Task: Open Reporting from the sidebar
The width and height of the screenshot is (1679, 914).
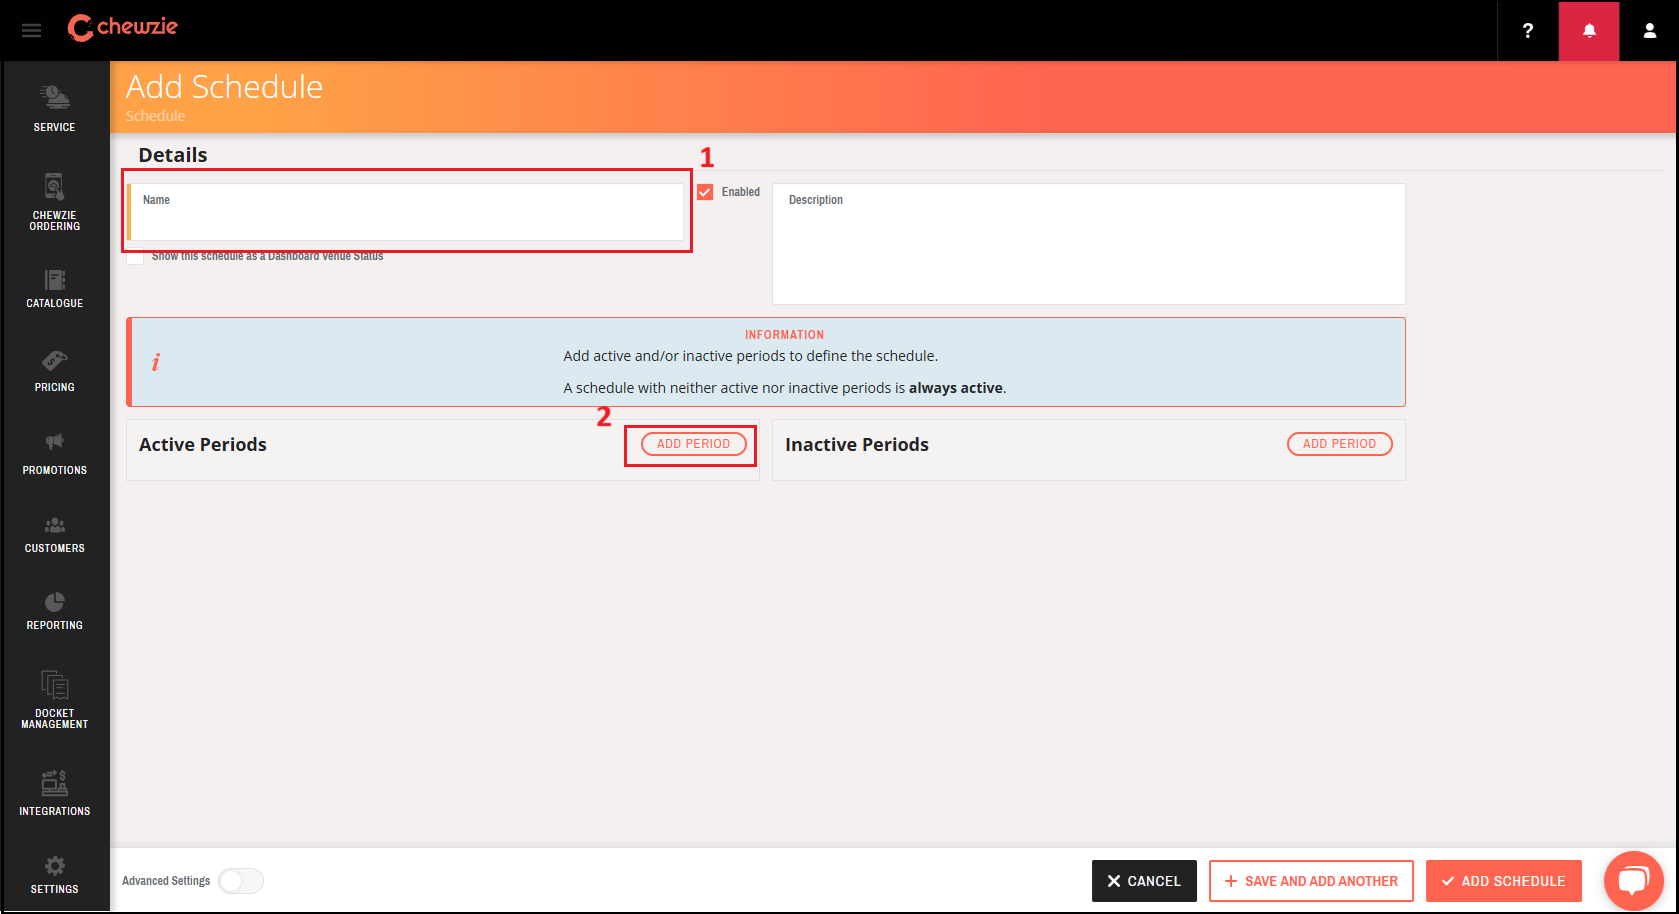Action: [54, 608]
